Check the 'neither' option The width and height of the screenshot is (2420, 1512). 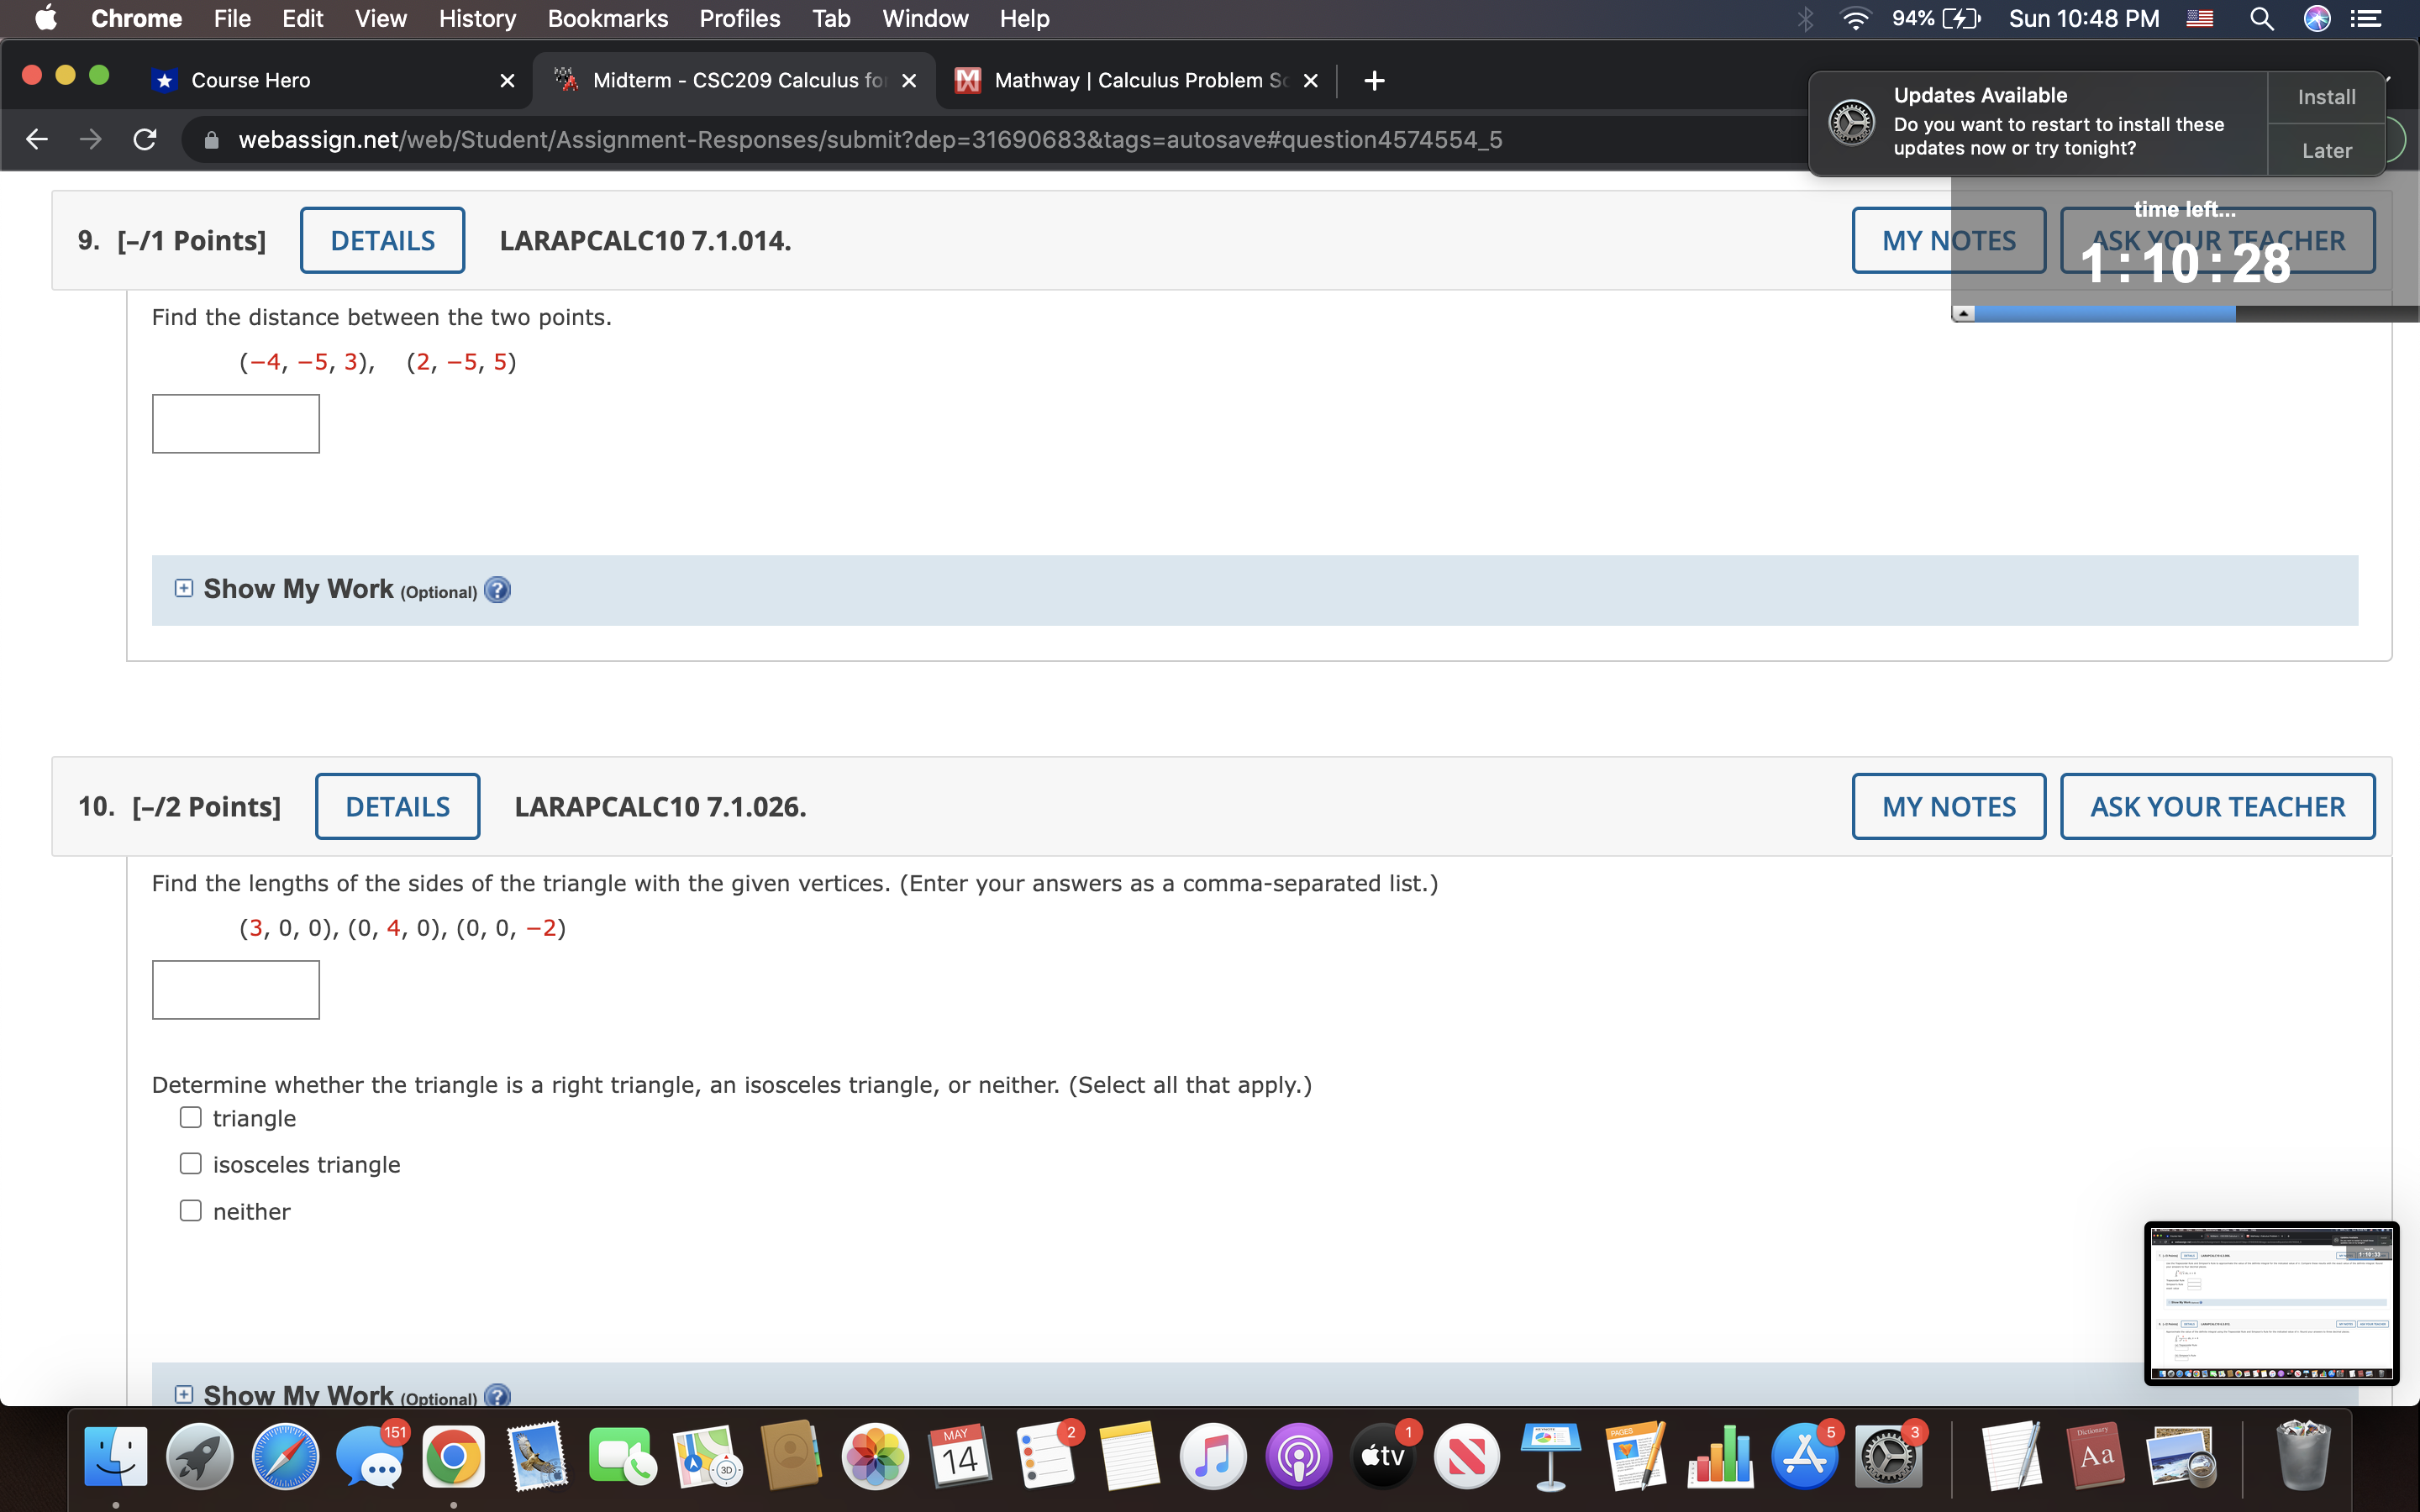click(x=189, y=1209)
